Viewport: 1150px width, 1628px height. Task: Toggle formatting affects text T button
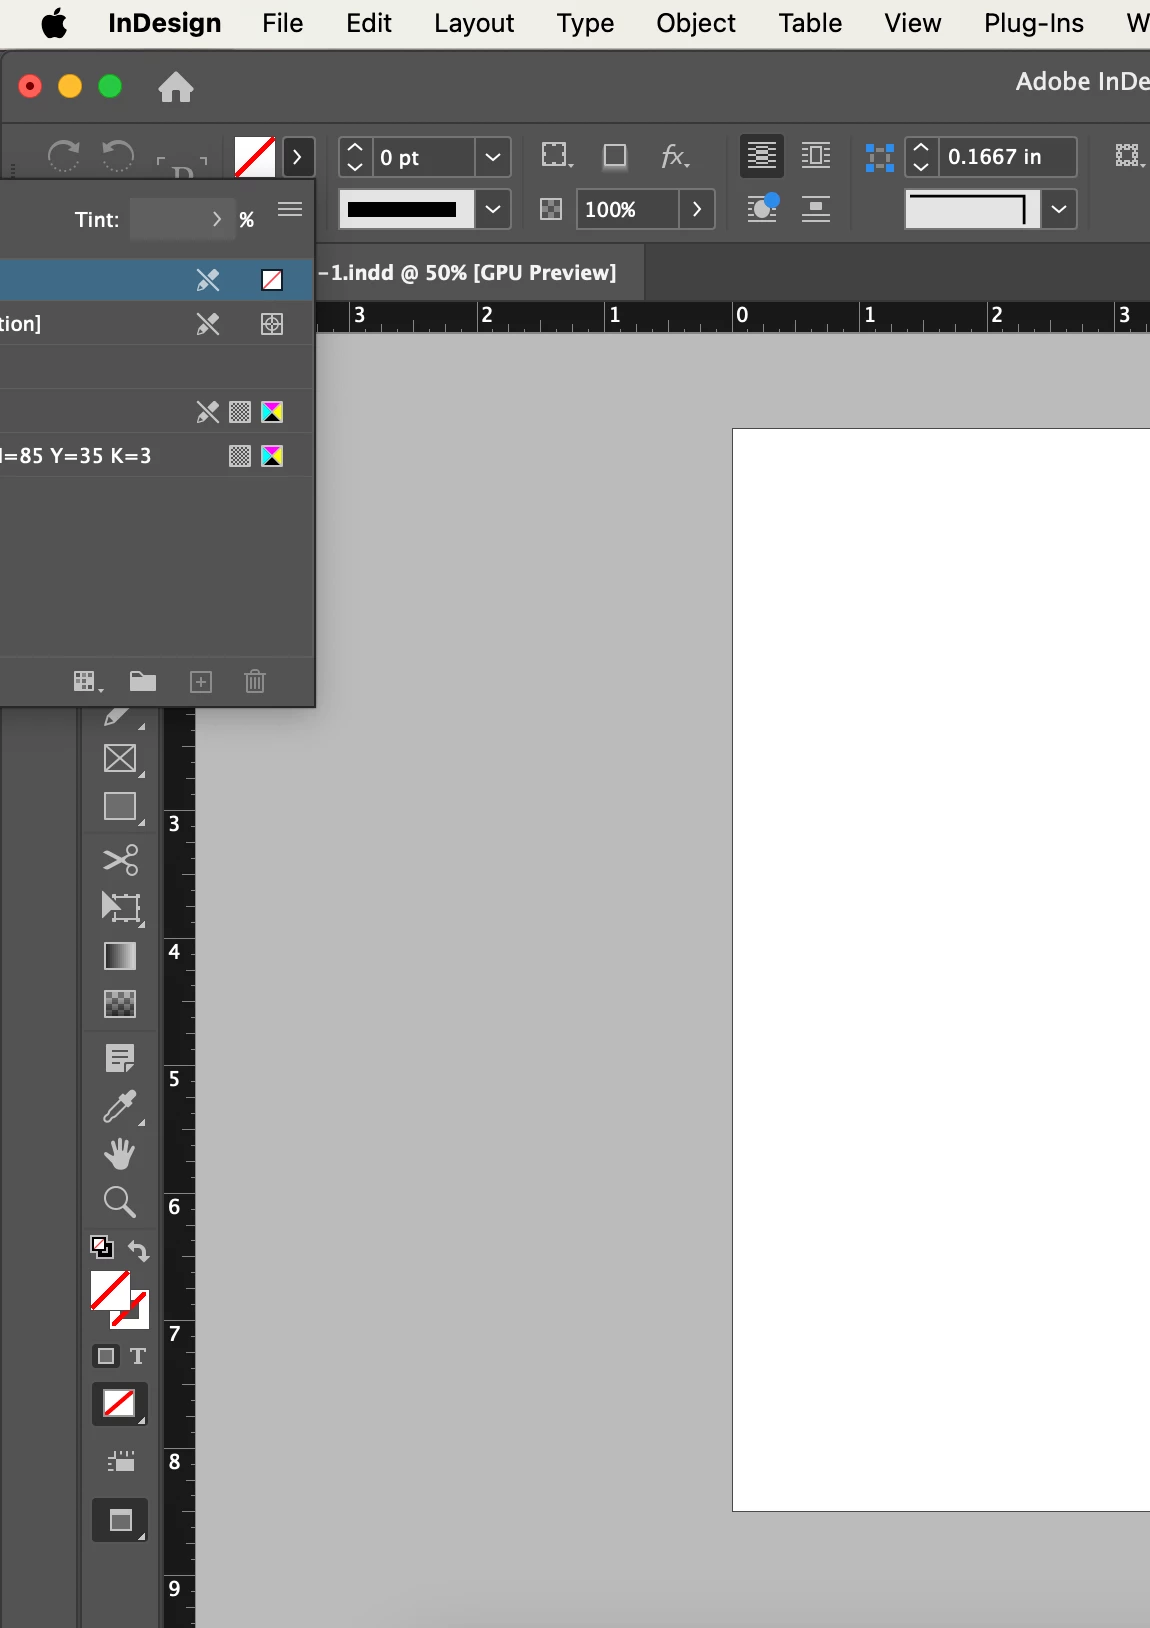138,1356
